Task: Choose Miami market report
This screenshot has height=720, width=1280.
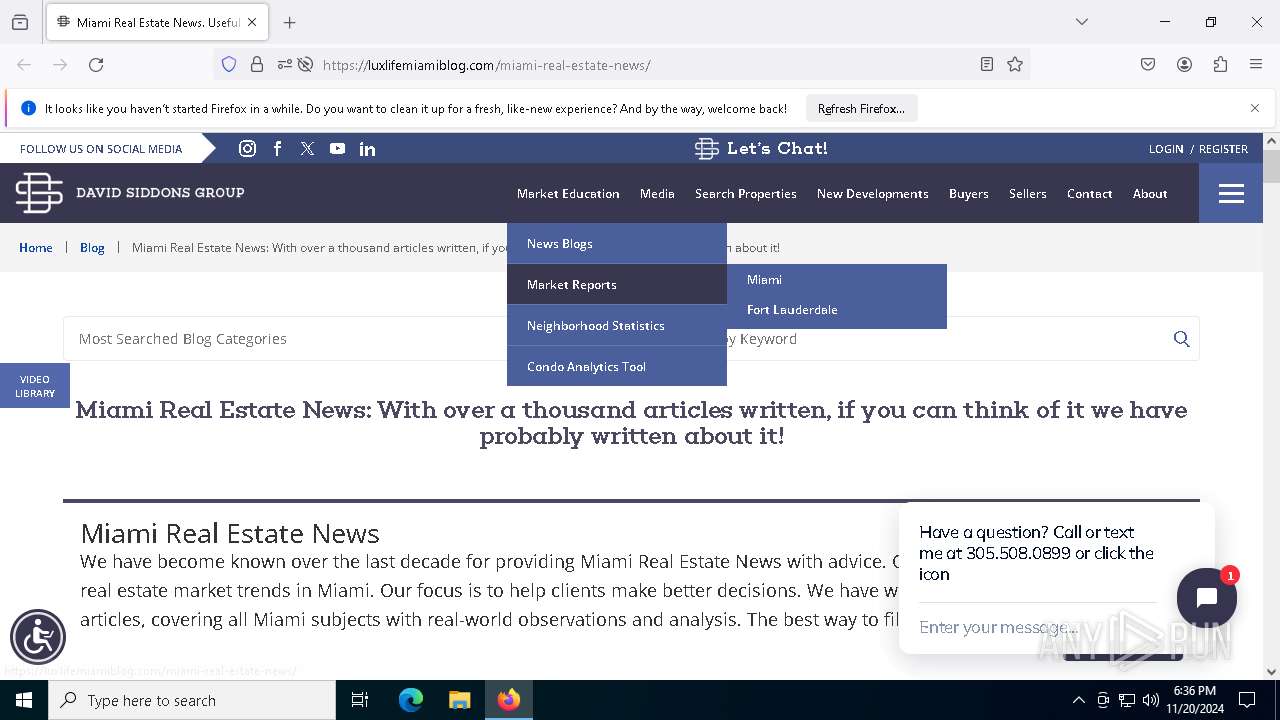Action: point(764,280)
